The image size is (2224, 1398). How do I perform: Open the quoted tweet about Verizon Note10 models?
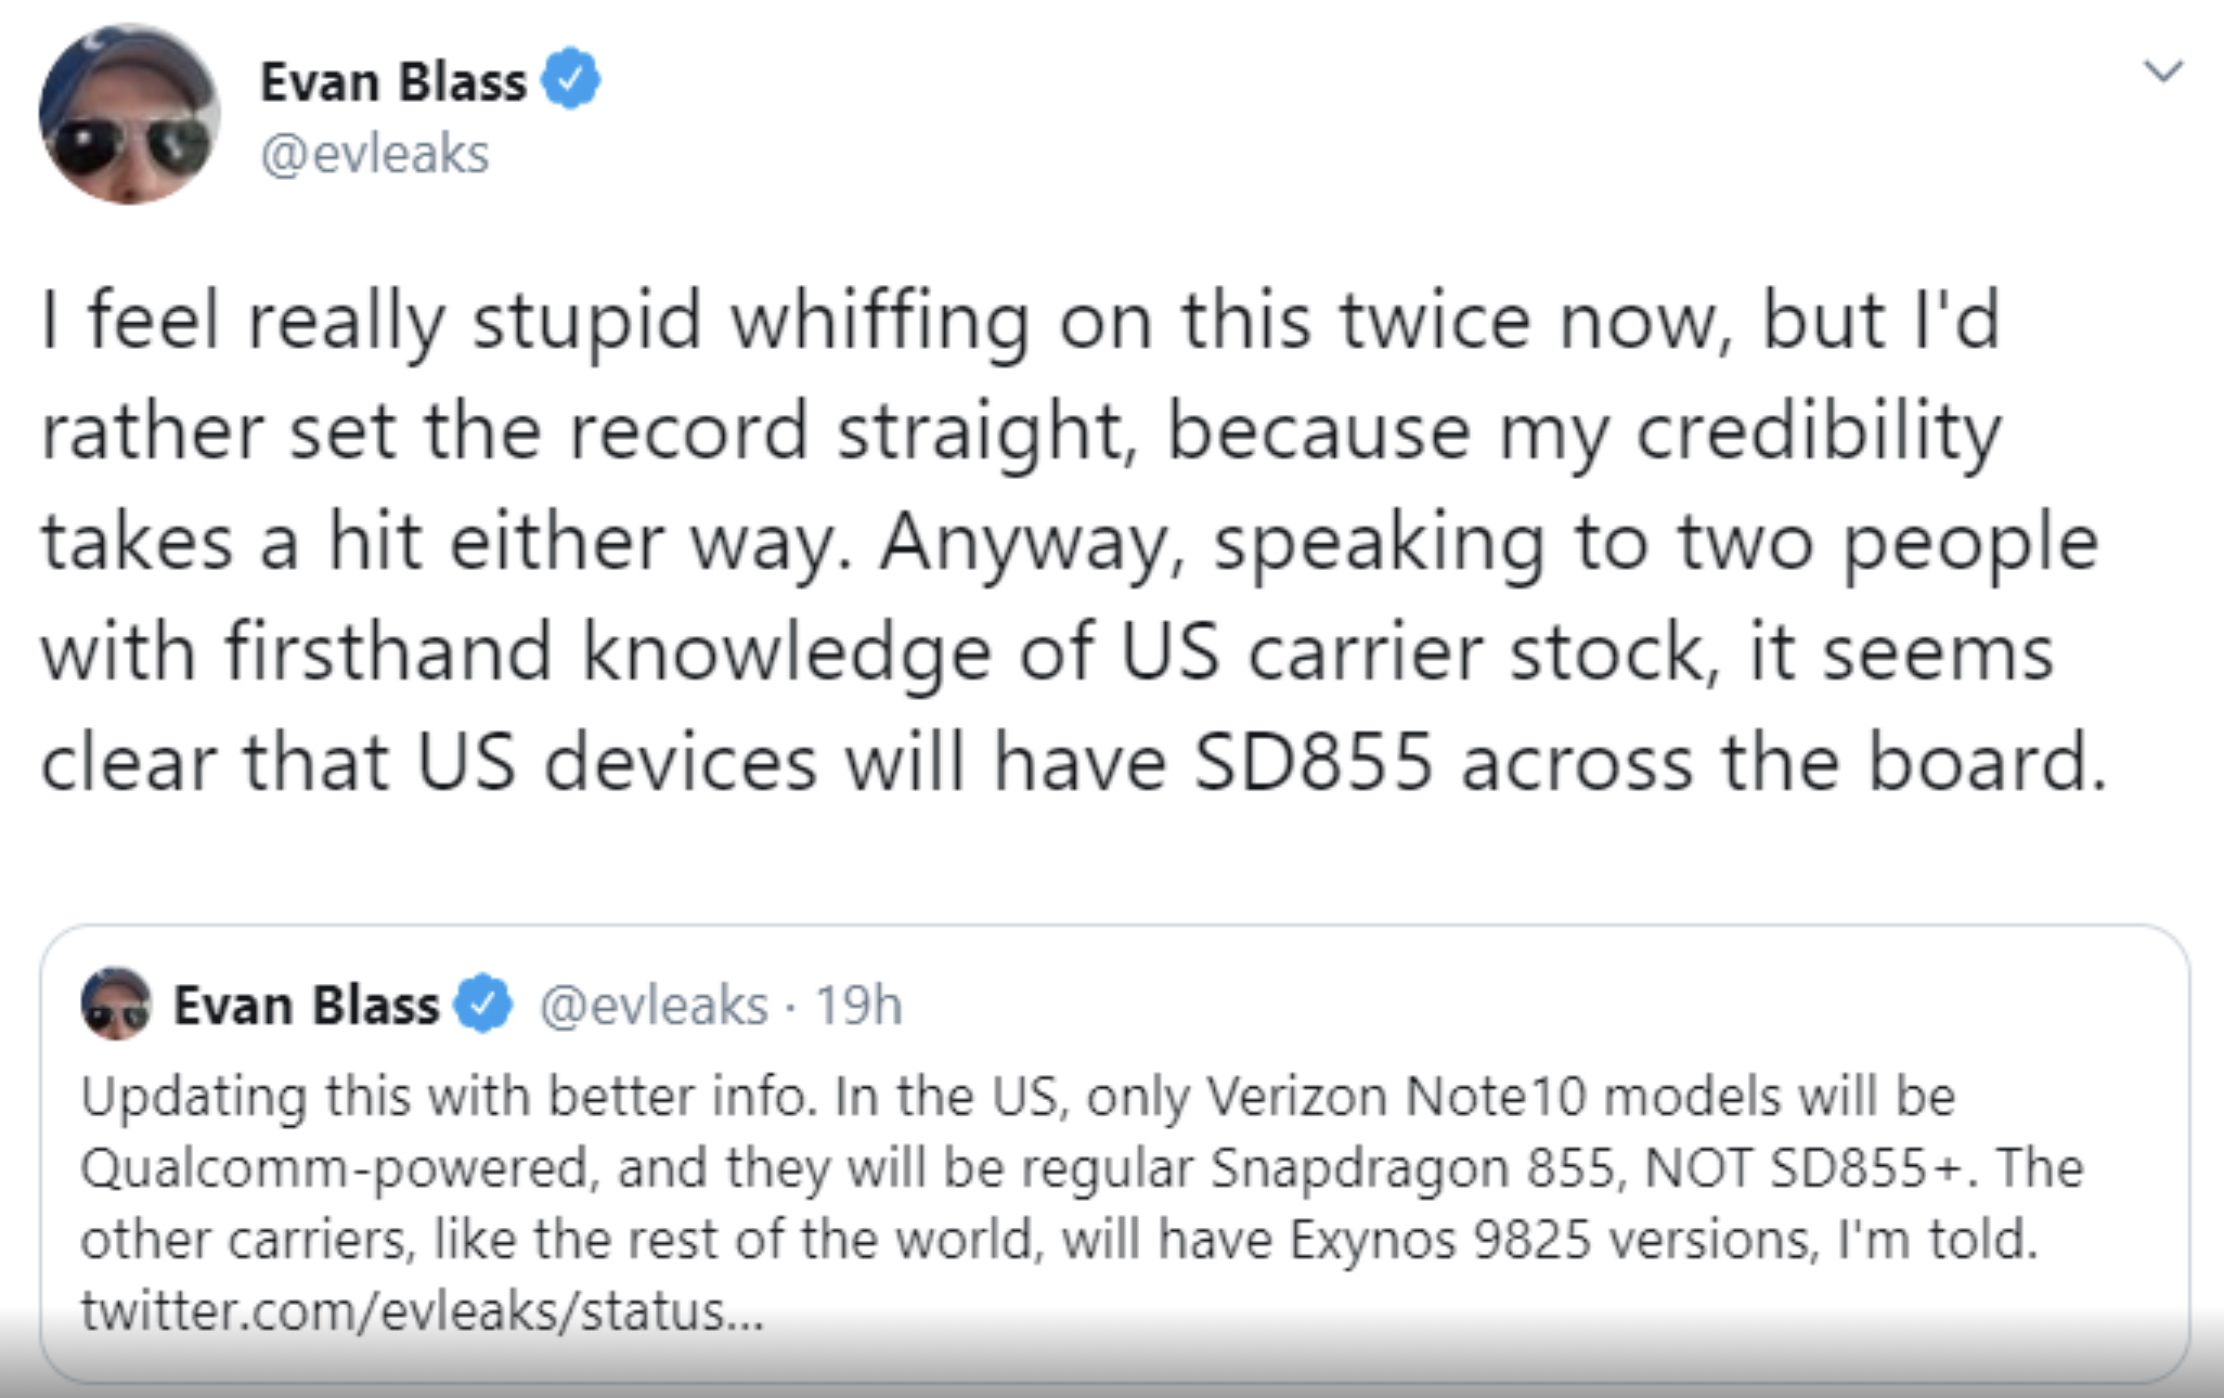point(1115,1153)
